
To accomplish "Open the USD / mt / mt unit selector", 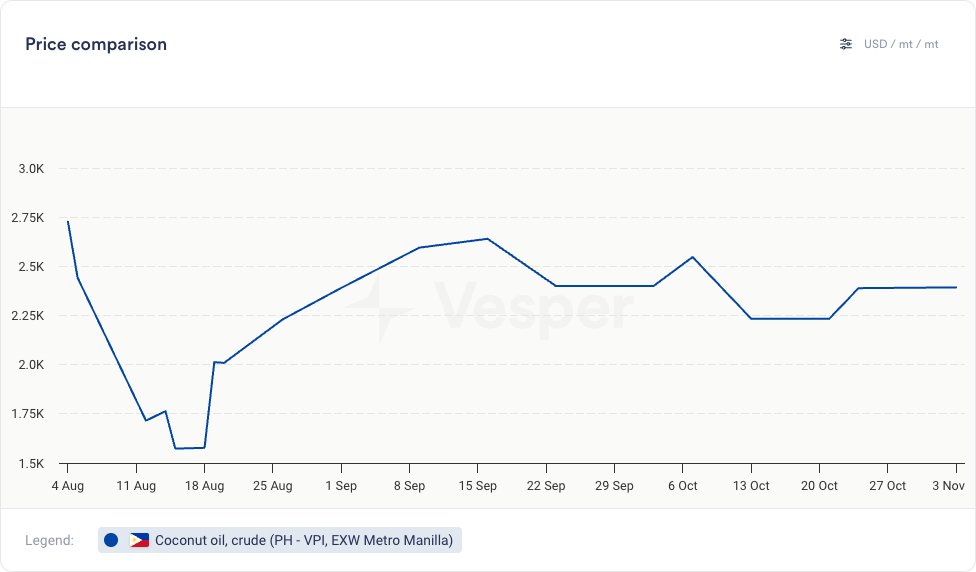I will click(x=901, y=44).
